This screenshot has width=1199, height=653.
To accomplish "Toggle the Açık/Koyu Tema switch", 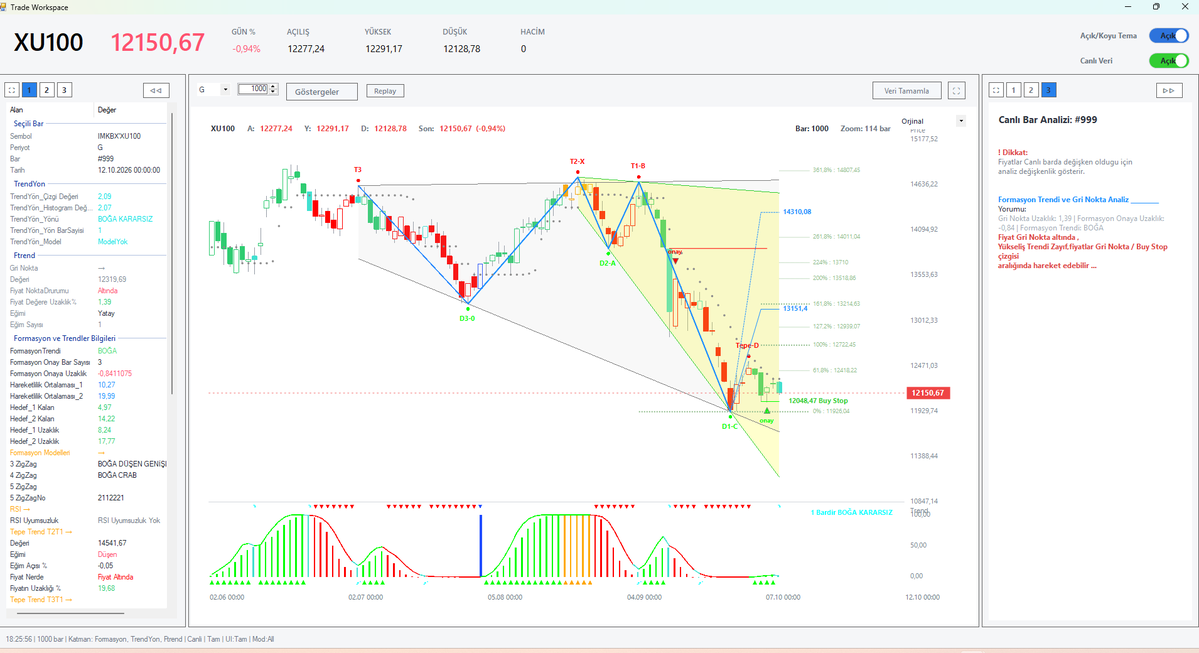I will tap(1168, 36).
